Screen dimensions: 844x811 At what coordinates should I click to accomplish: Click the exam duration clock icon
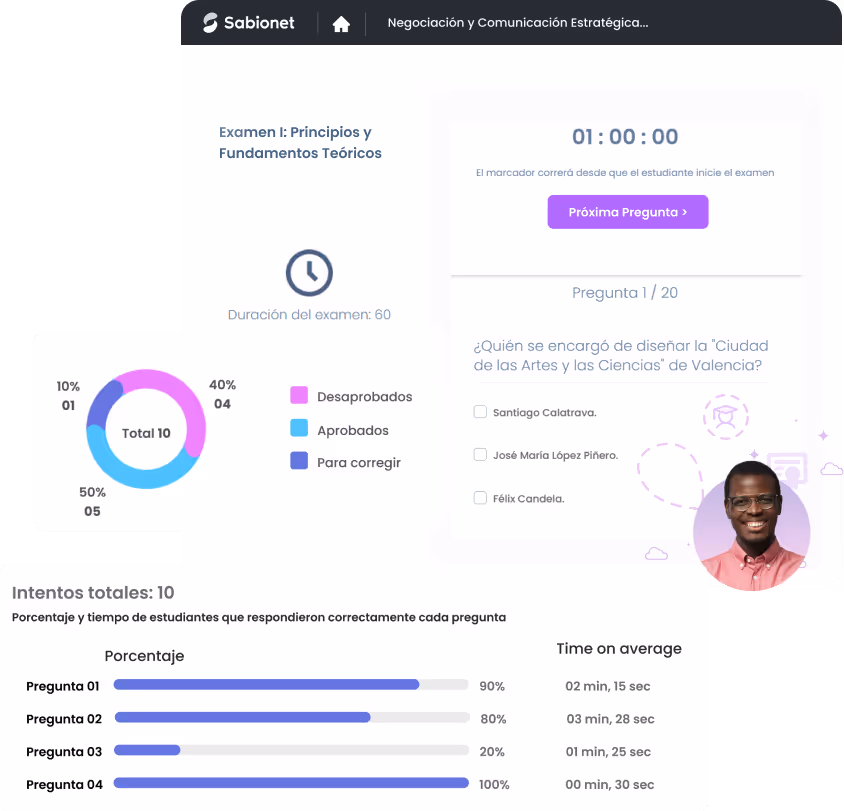[x=309, y=273]
